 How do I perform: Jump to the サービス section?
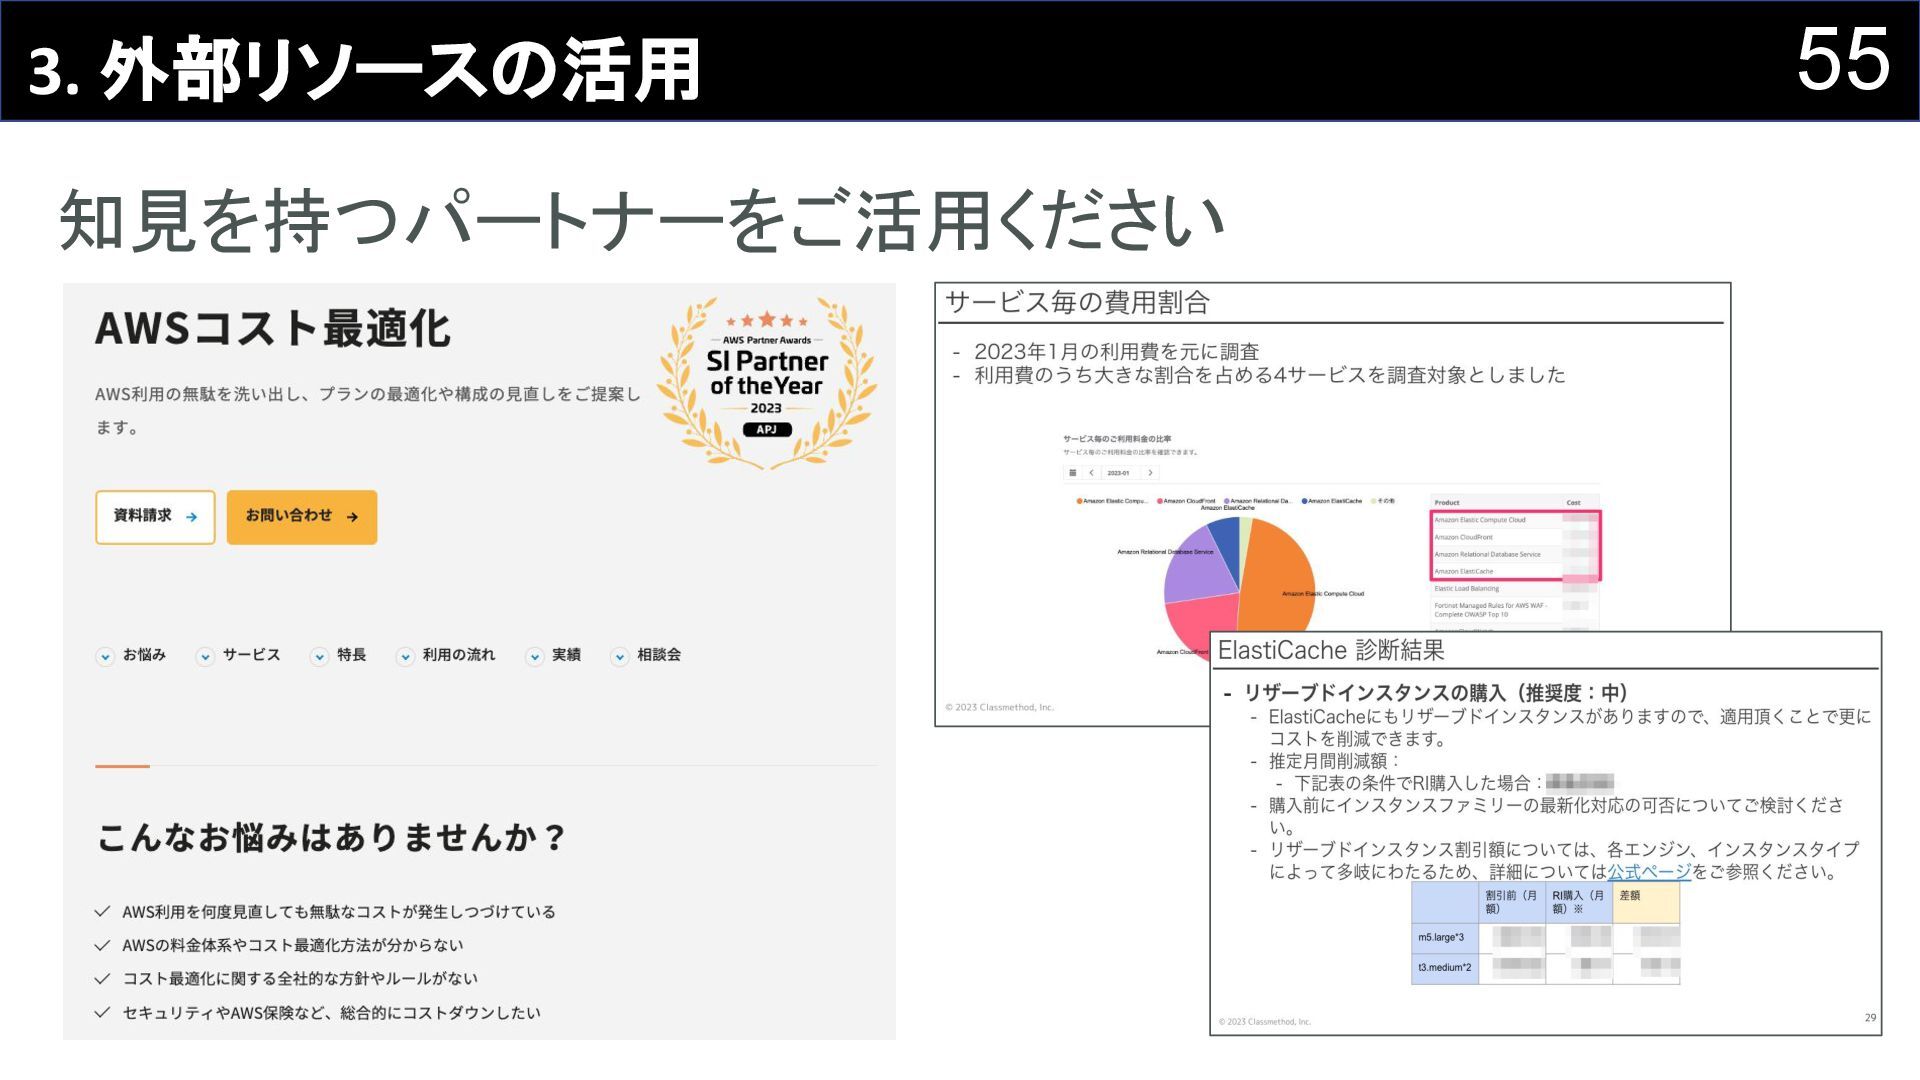(251, 655)
